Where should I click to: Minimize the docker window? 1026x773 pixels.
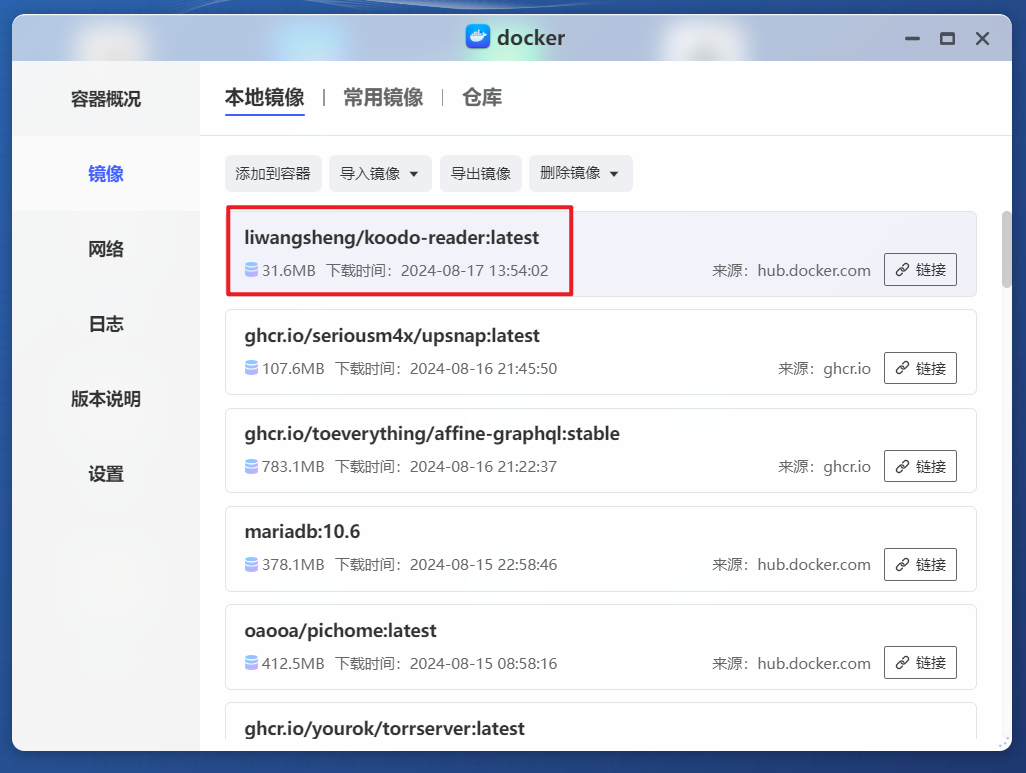(912, 39)
